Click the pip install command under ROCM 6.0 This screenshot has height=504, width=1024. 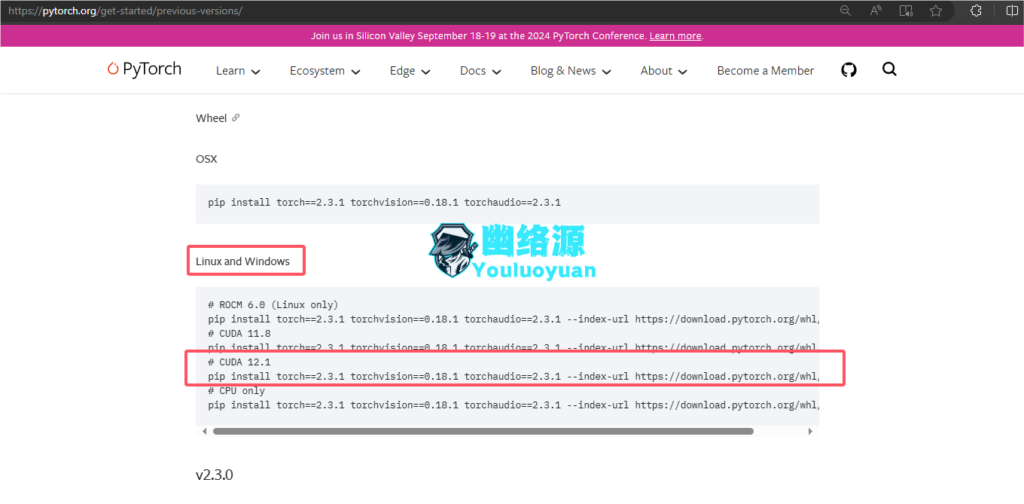pos(513,319)
